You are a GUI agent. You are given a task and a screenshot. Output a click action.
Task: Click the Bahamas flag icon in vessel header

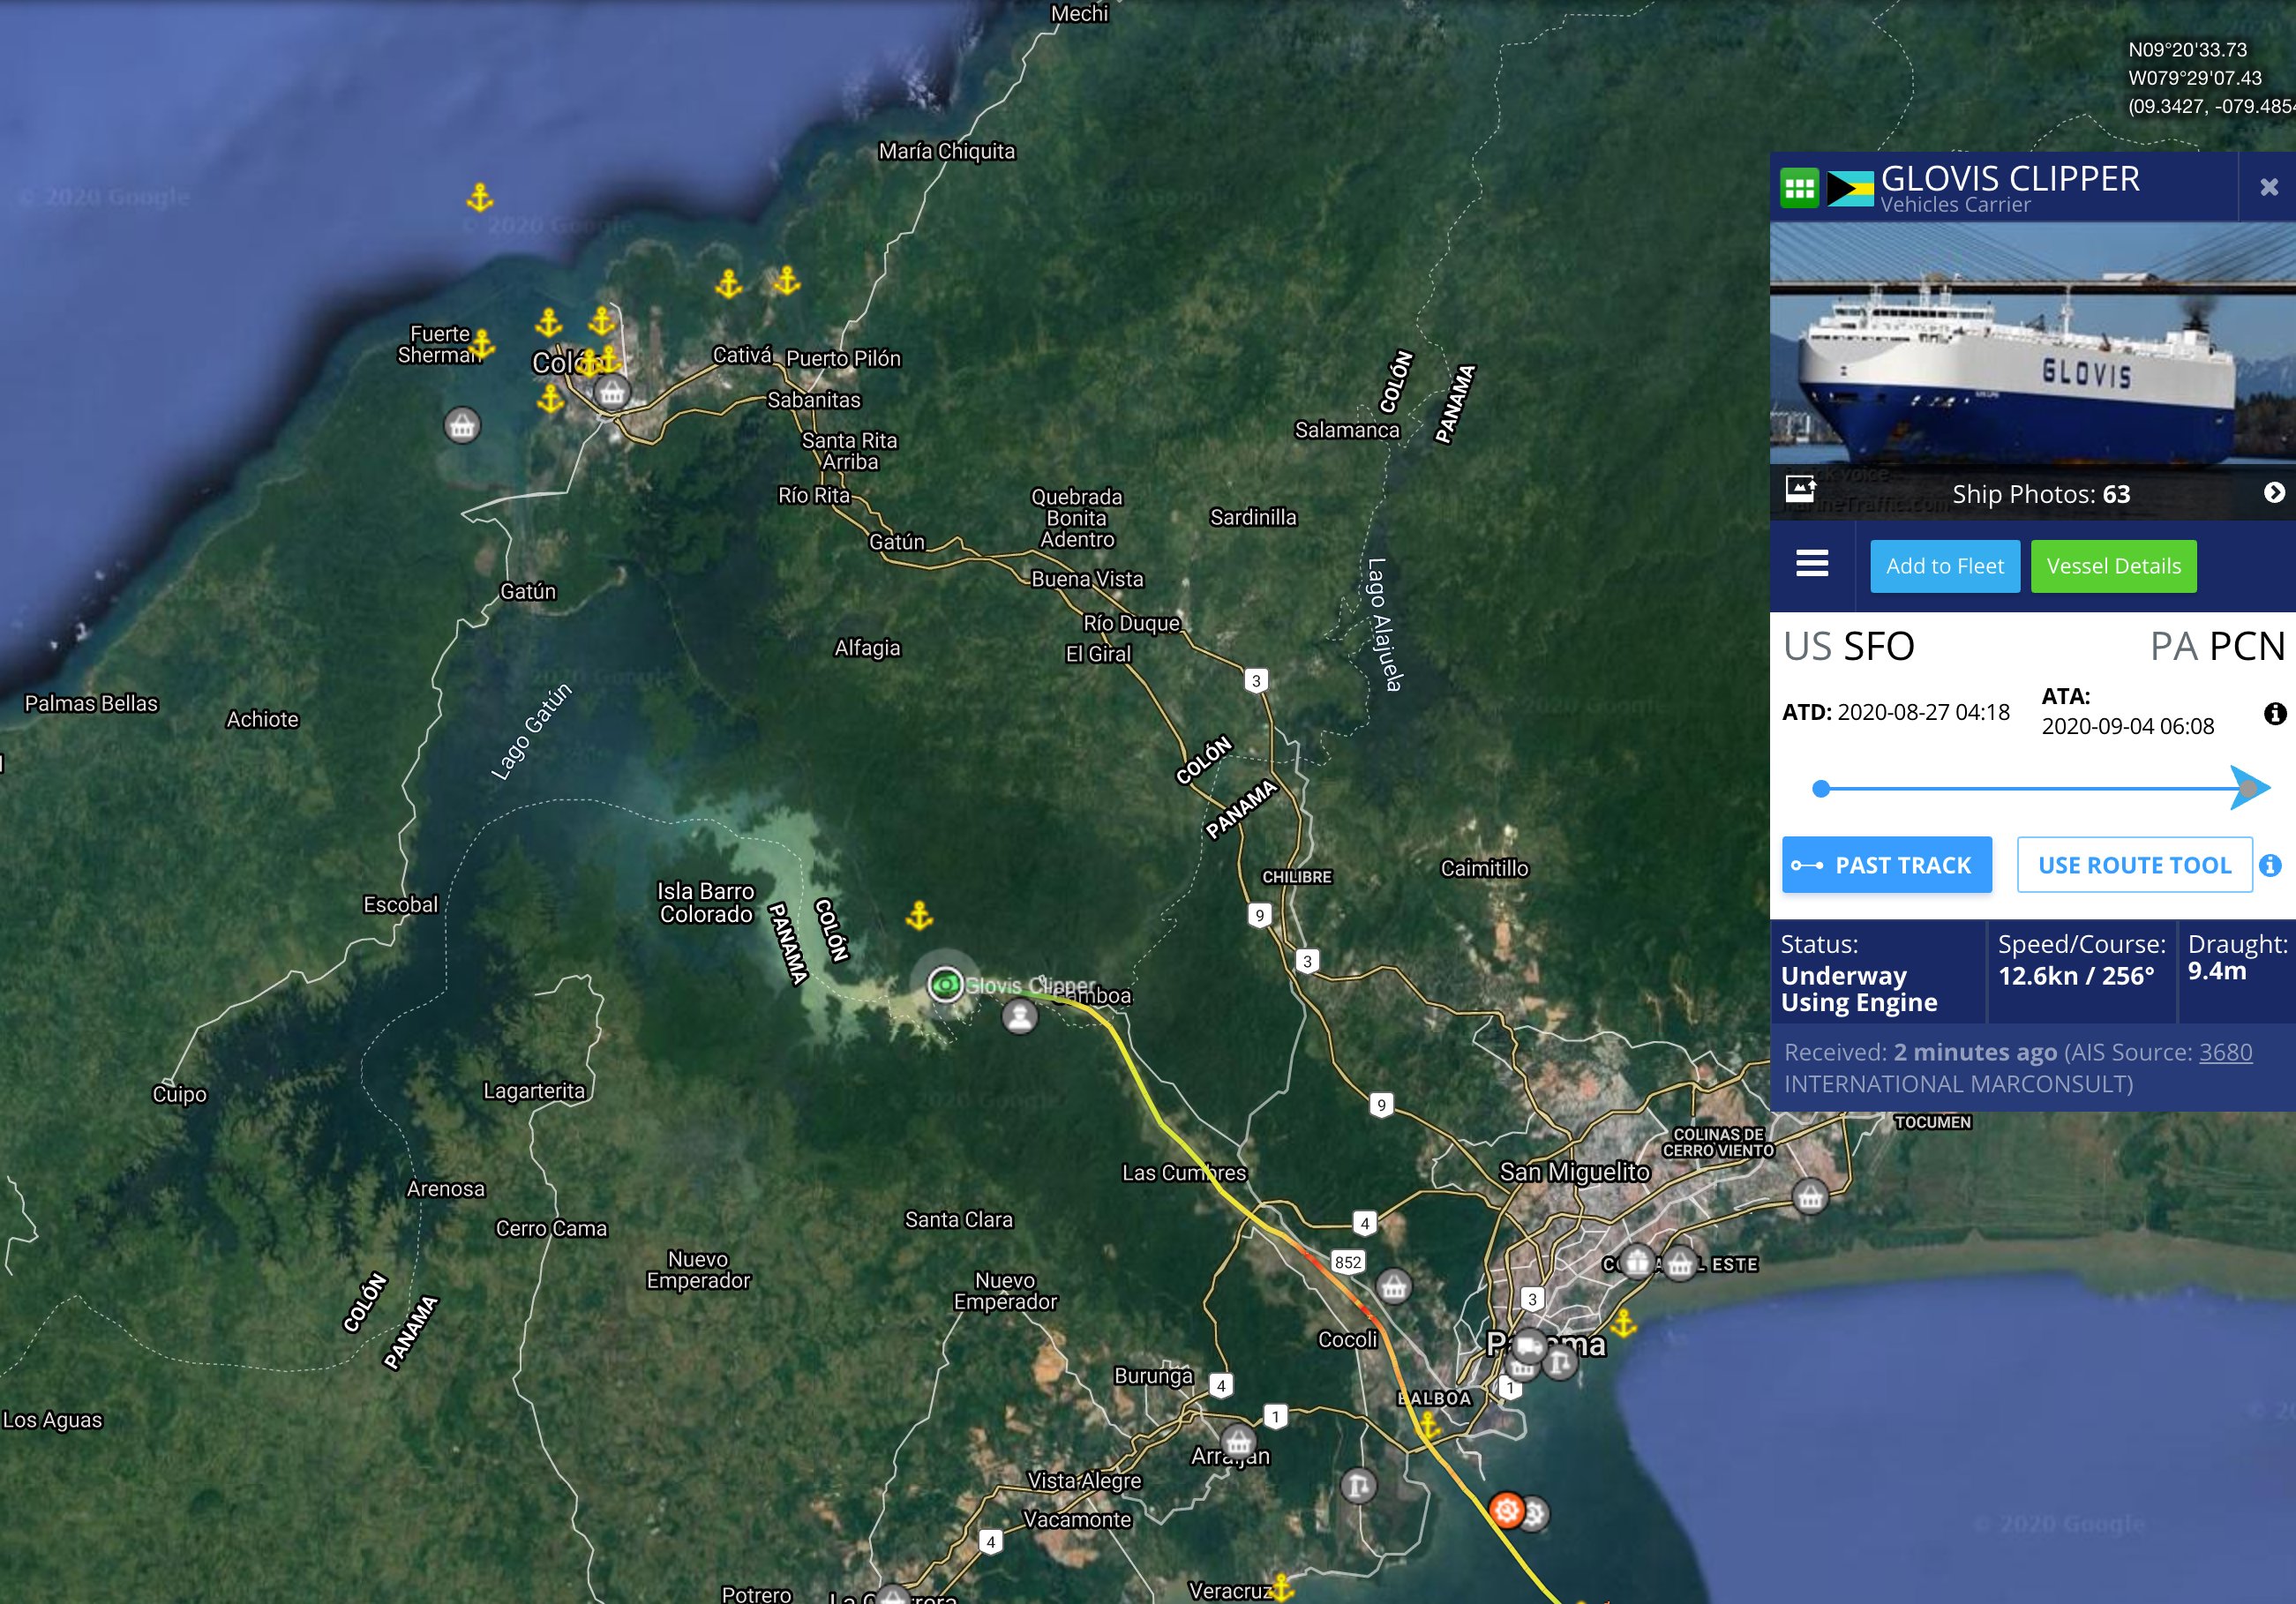(1849, 188)
